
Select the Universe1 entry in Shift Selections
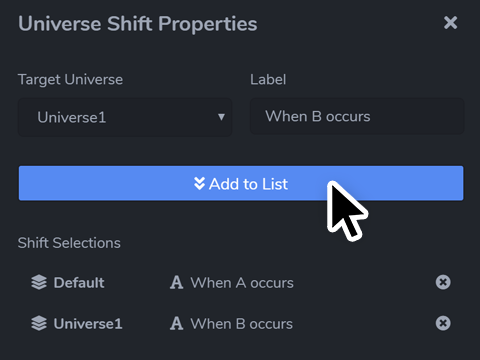pyautogui.click(x=241, y=323)
